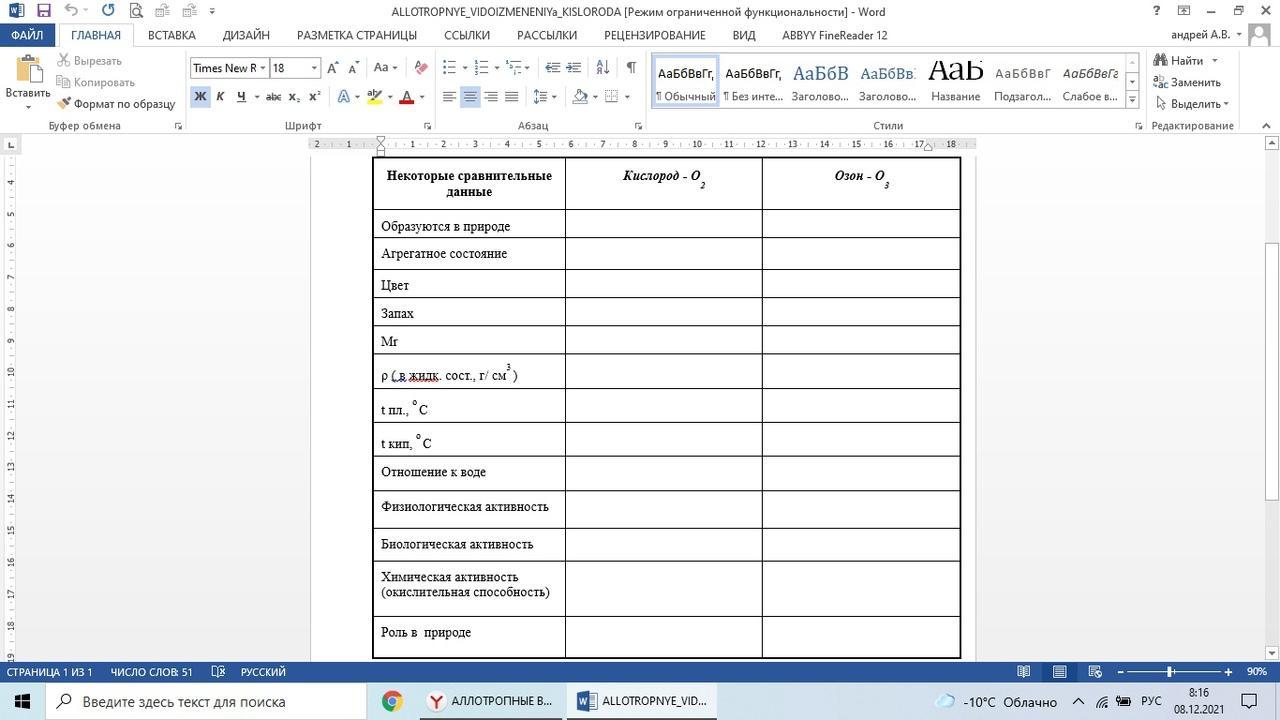
Task: Click the Sort (A-Z) icon
Action: 602,68
